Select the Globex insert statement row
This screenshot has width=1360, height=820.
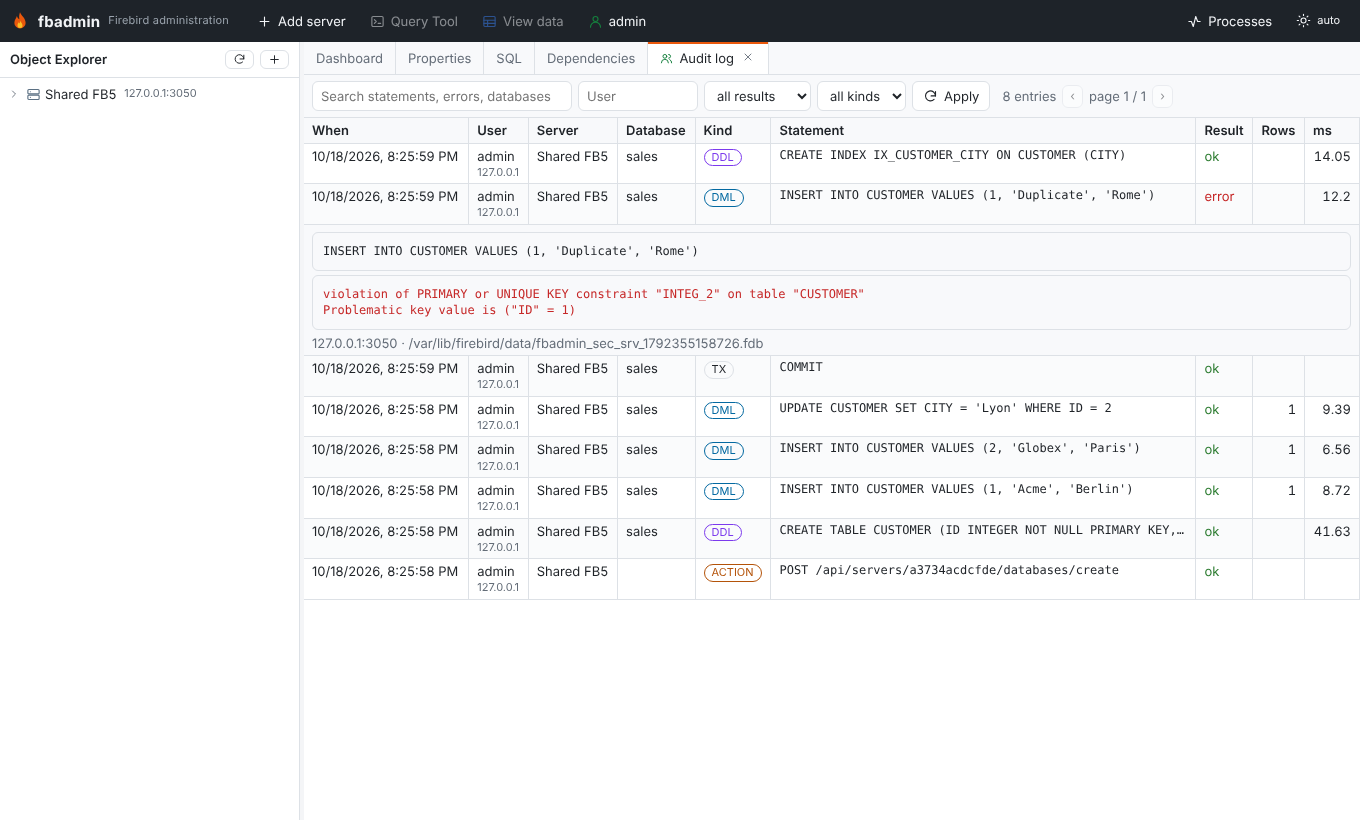(x=959, y=448)
